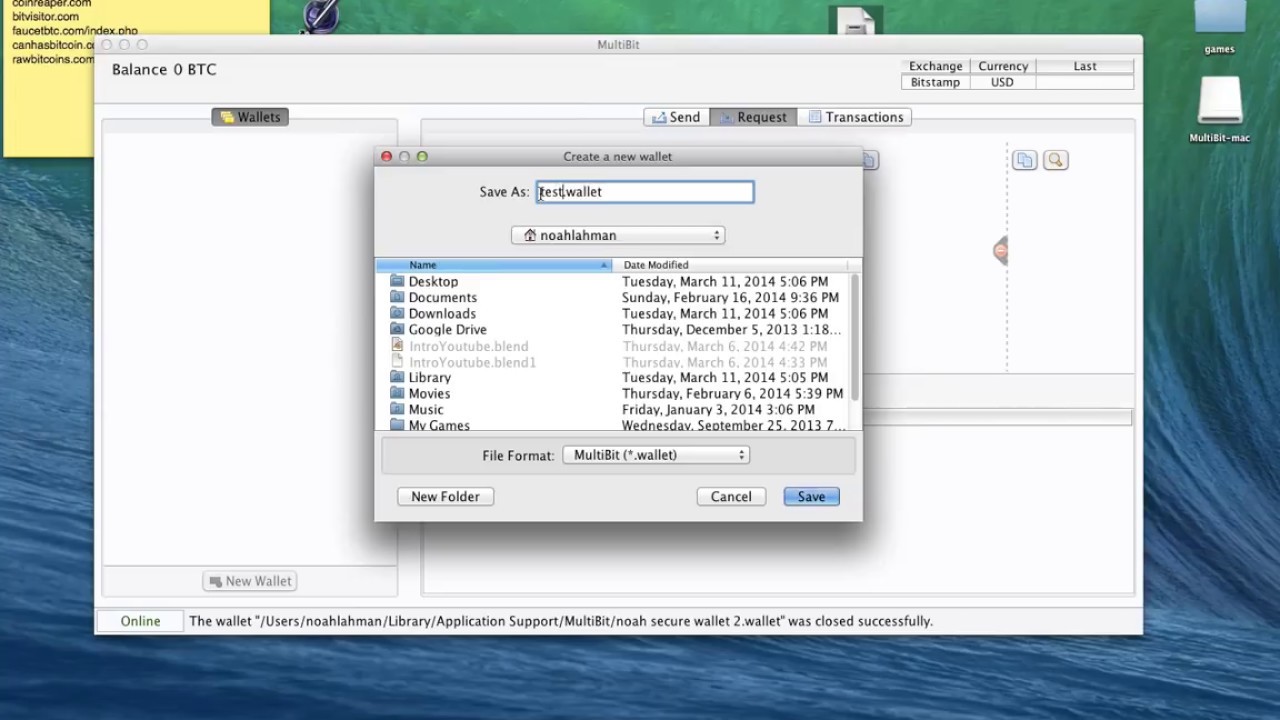The height and width of the screenshot is (720, 1280).
Task: Click the Downloads folder icon
Action: 397,313
